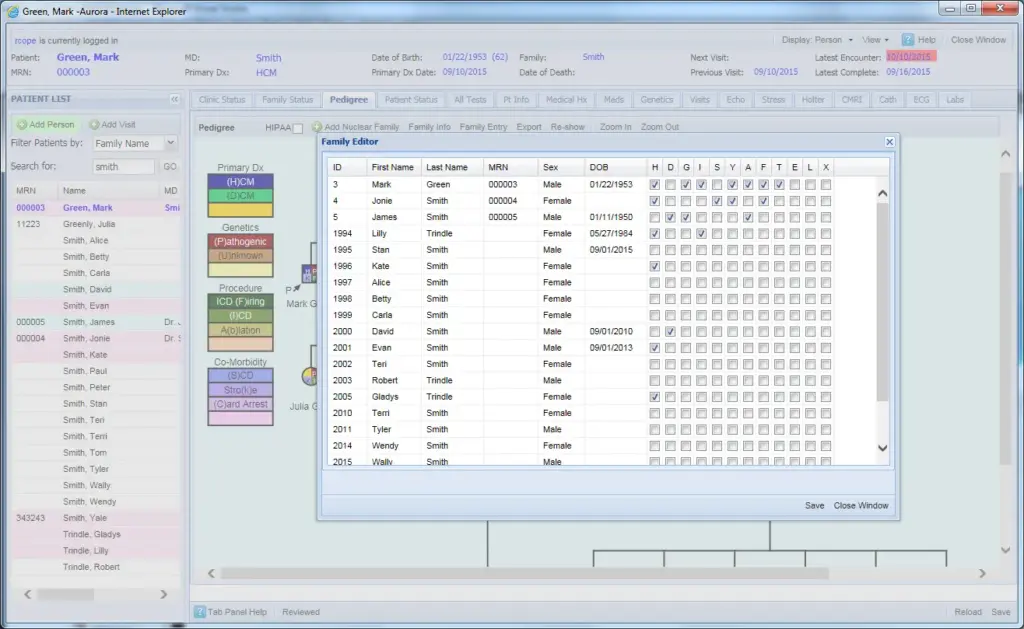Image resolution: width=1024 pixels, height=629 pixels.
Task: Click Close Window in Family Editor
Action: [x=861, y=506]
